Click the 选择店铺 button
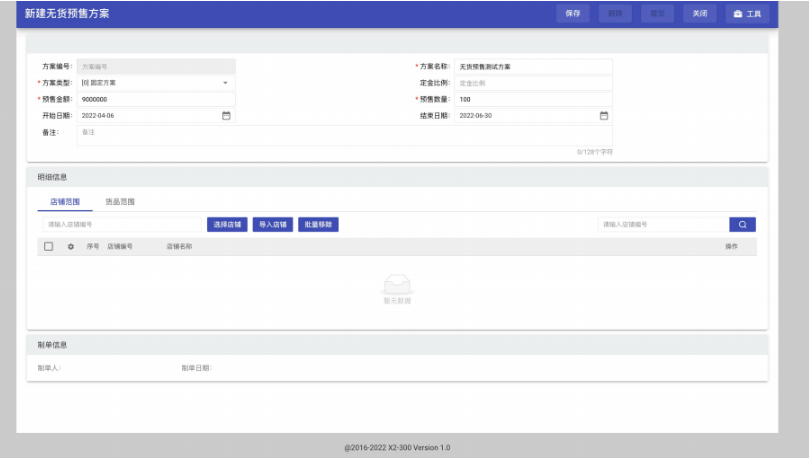Image resolution: width=809 pixels, height=458 pixels. point(227,224)
